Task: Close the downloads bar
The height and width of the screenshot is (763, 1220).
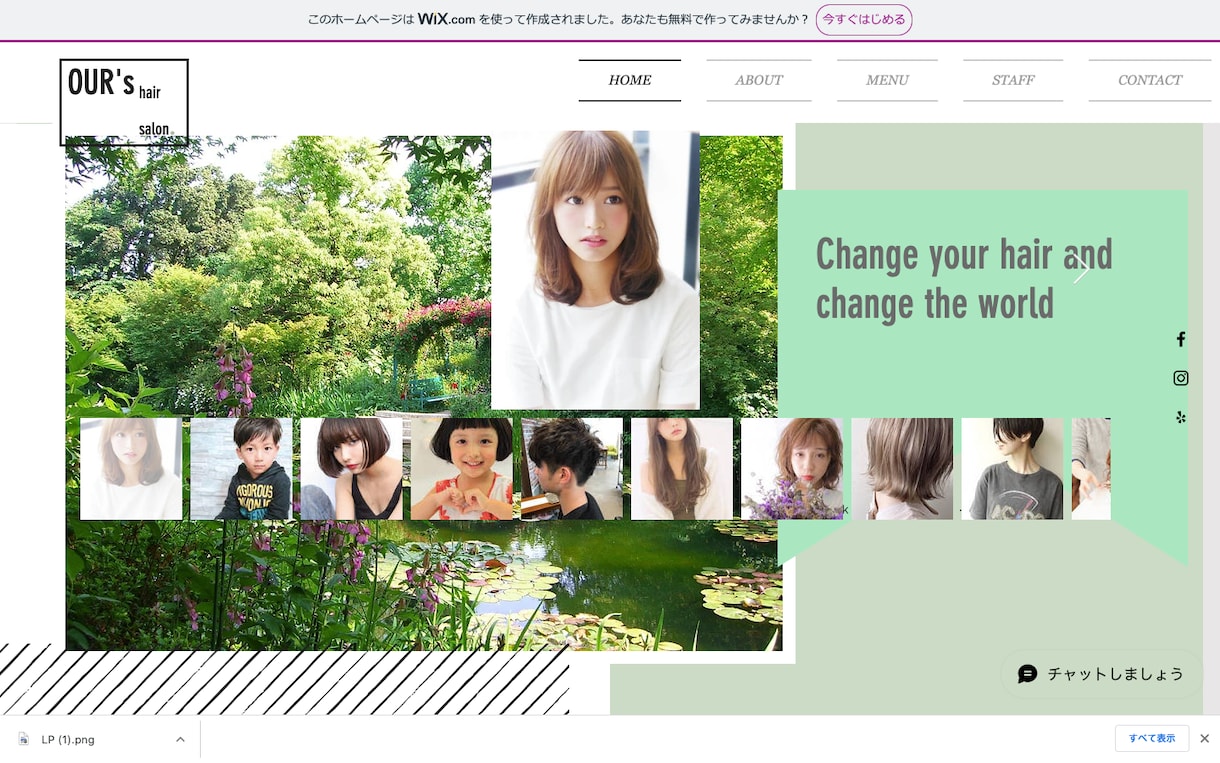Action: pos(1204,739)
